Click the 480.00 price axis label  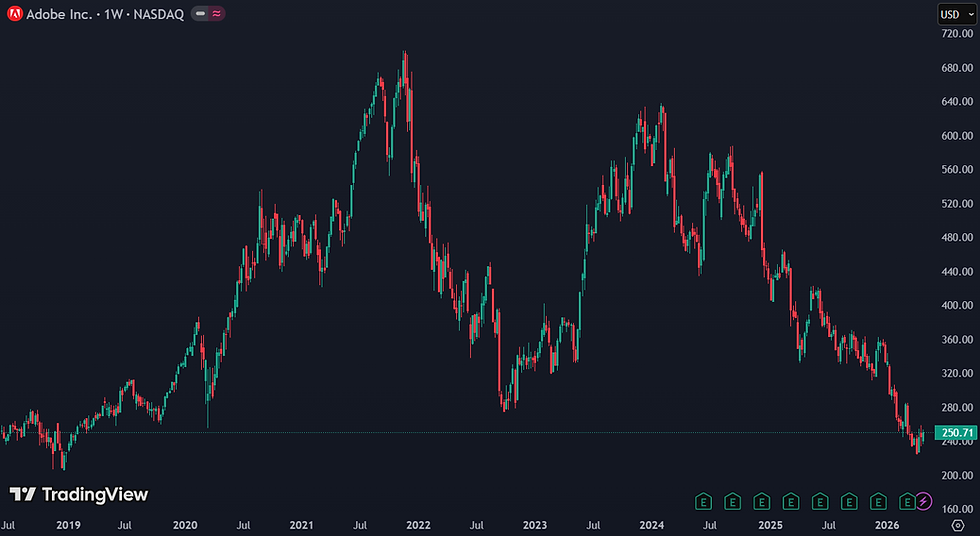click(x=957, y=237)
